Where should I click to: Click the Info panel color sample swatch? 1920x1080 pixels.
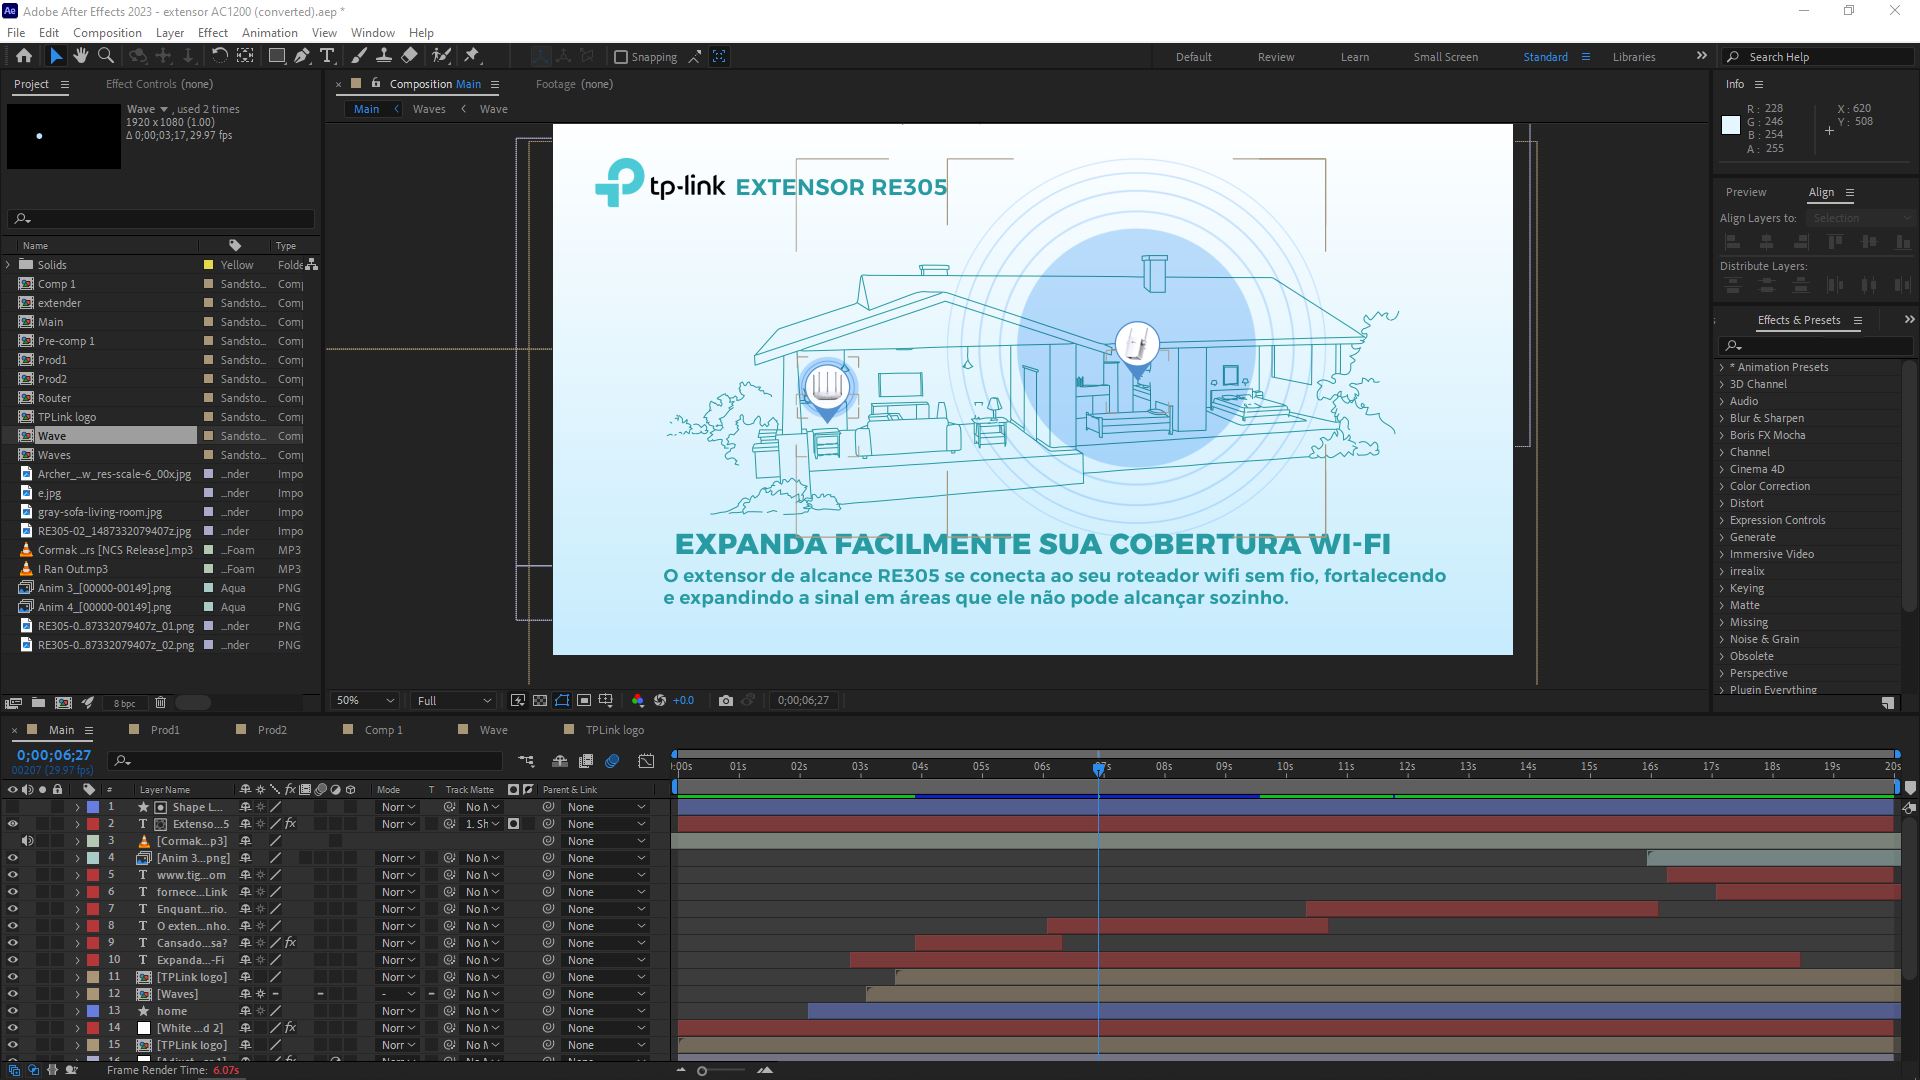(1731, 125)
